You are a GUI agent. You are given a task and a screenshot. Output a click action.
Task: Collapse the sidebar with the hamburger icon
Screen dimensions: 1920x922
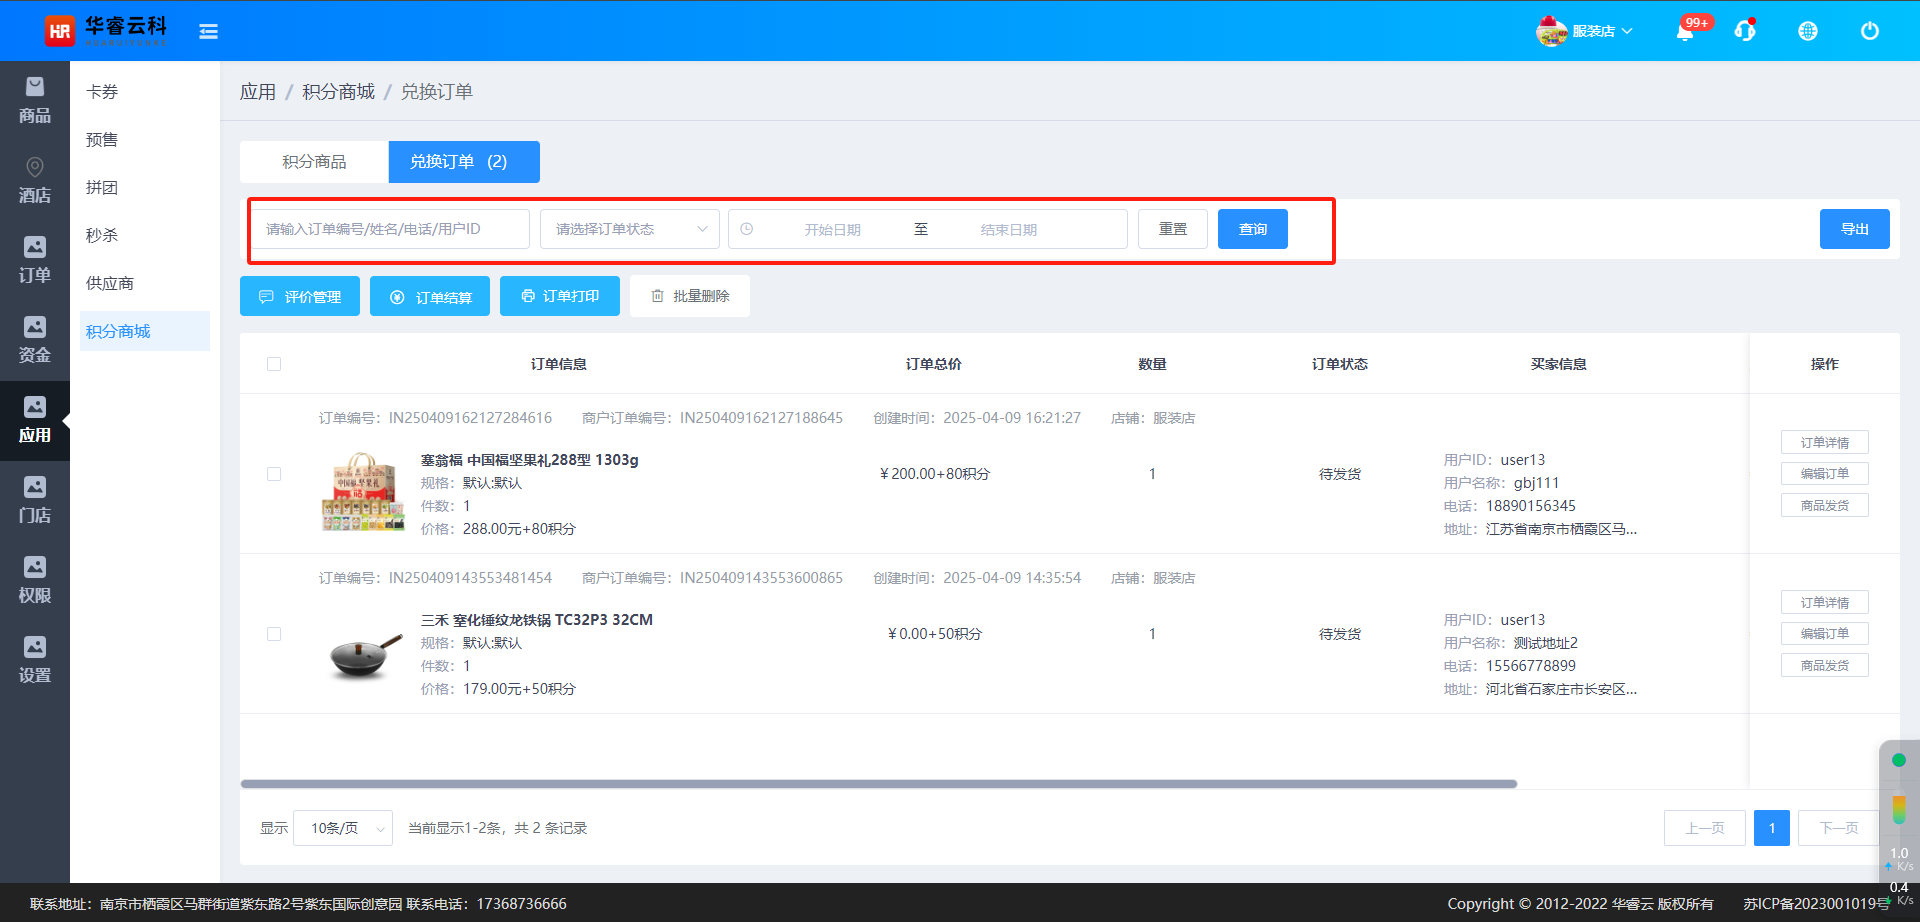pos(208,32)
